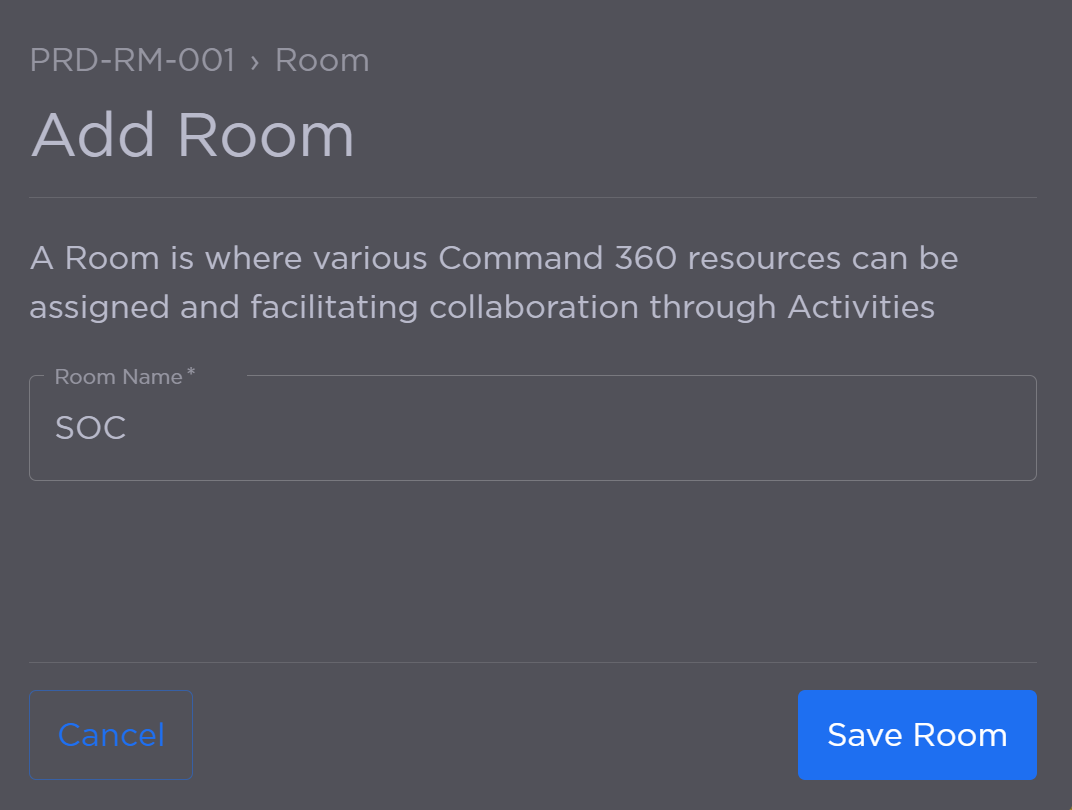The image size is (1072, 810).
Task: Open the PRD-RM-001 breadcrumb link
Action: pyautogui.click(x=131, y=60)
